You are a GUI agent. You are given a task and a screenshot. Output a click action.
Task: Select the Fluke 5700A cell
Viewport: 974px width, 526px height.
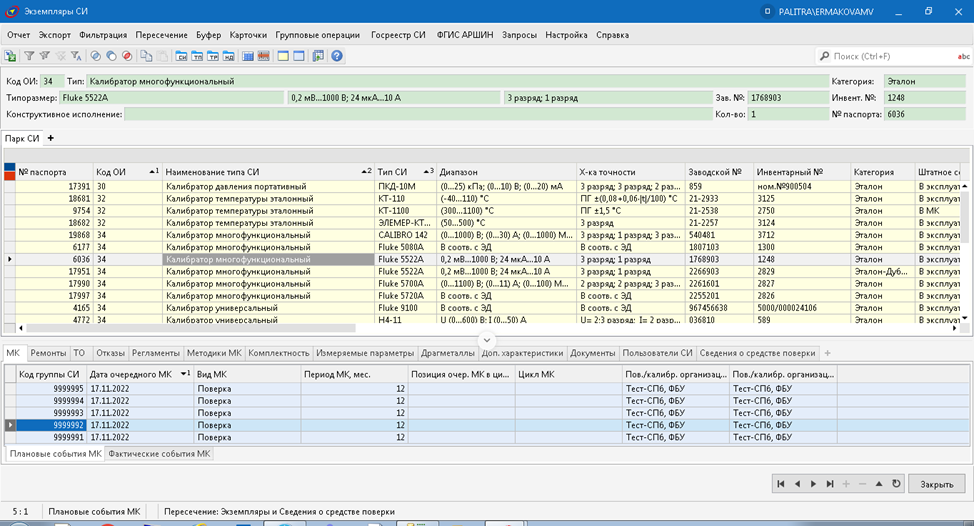[406, 283]
